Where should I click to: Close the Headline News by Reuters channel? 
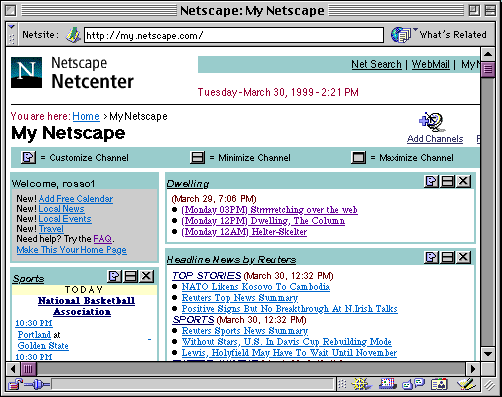463,257
